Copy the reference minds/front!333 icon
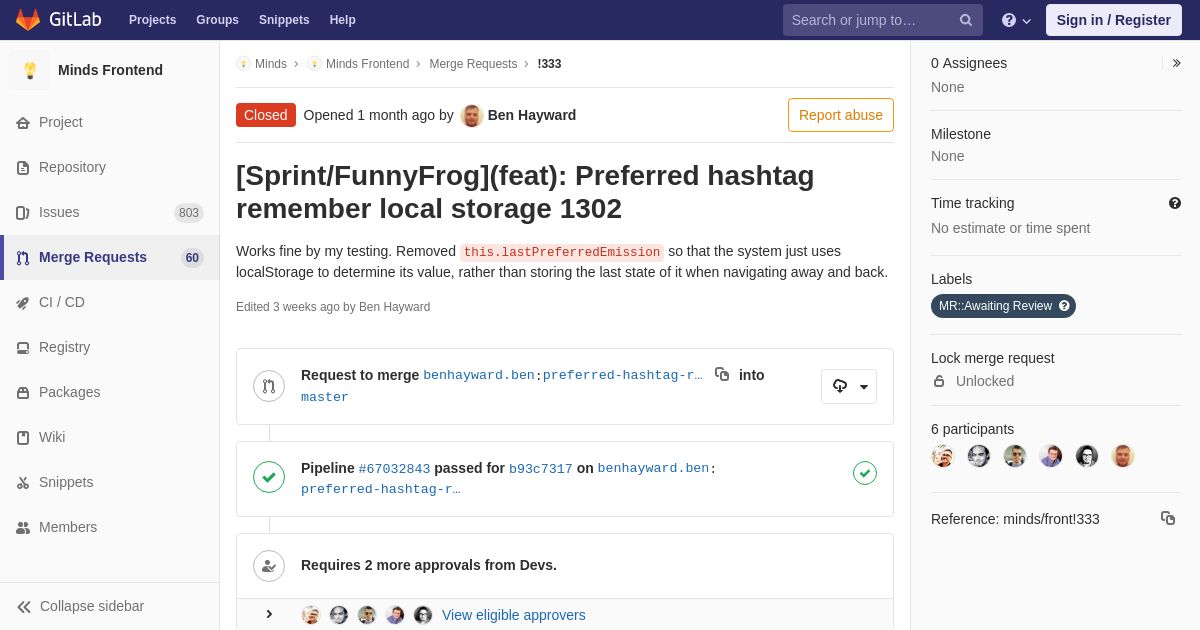Image resolution: width=1200 pixels, height=630 pixels. coord(1168,518)
